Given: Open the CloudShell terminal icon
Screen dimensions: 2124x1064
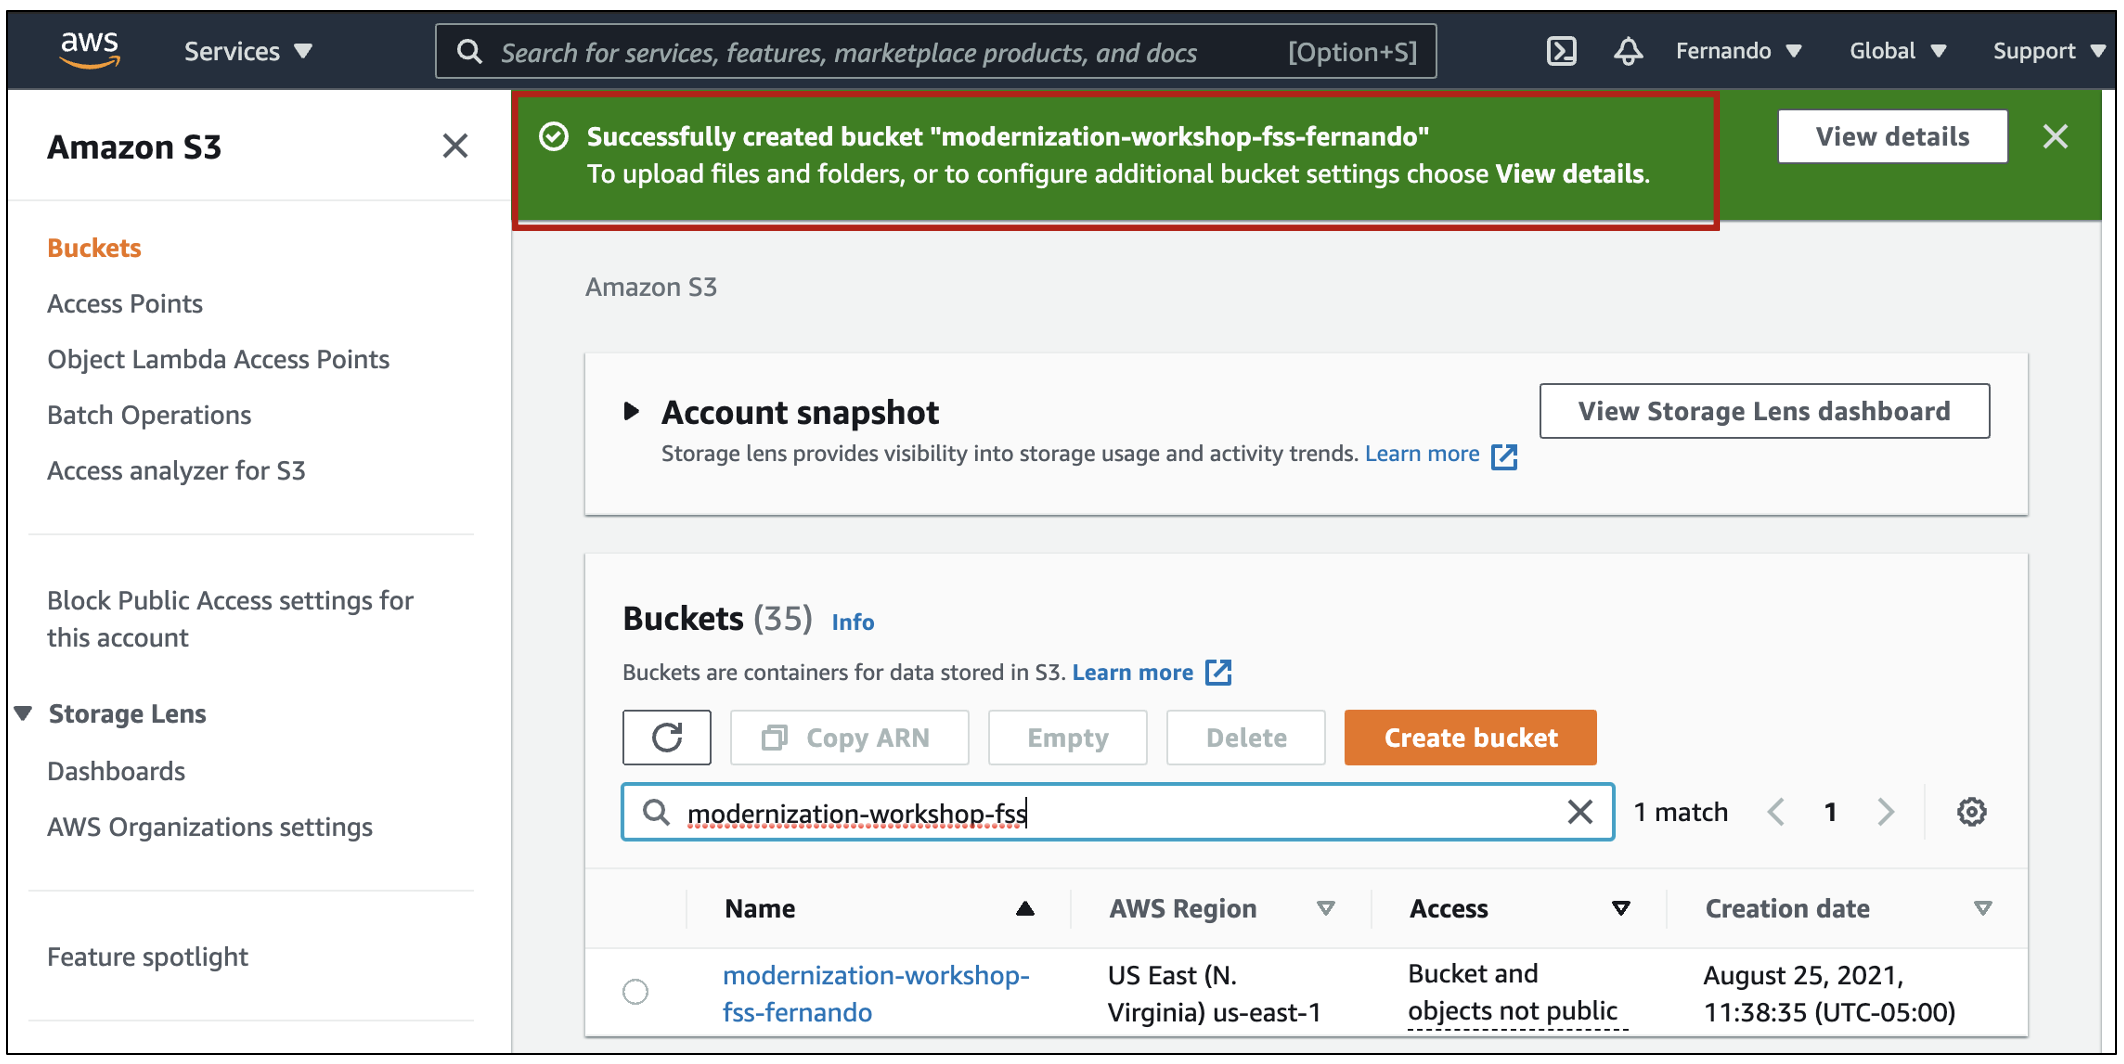Looking at the screenshot, I should [1561, 51].
